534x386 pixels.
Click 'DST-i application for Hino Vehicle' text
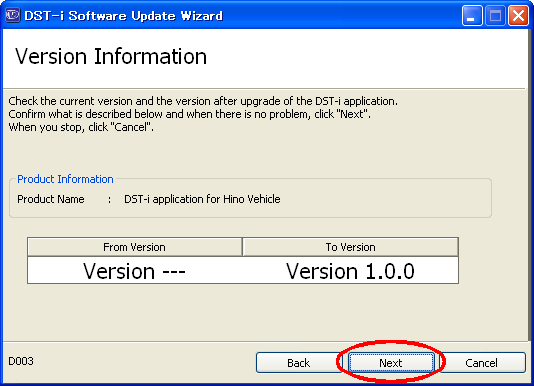click(x=202, y=199)
